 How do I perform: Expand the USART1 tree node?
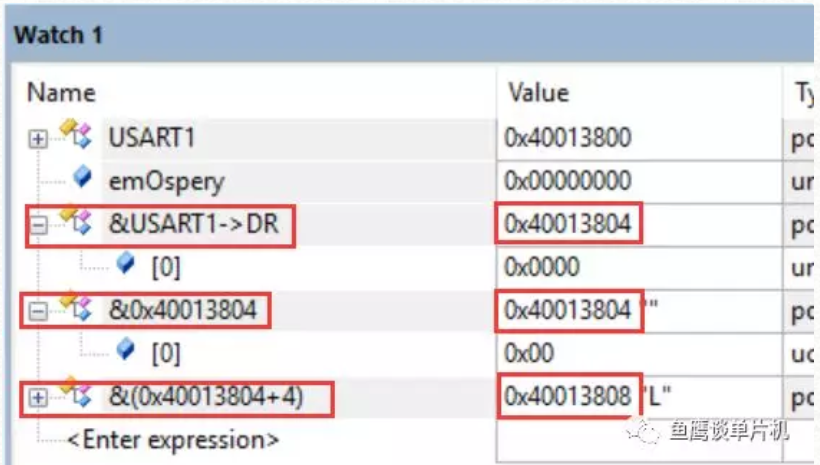pyautogui.click(x=38, y=139)
